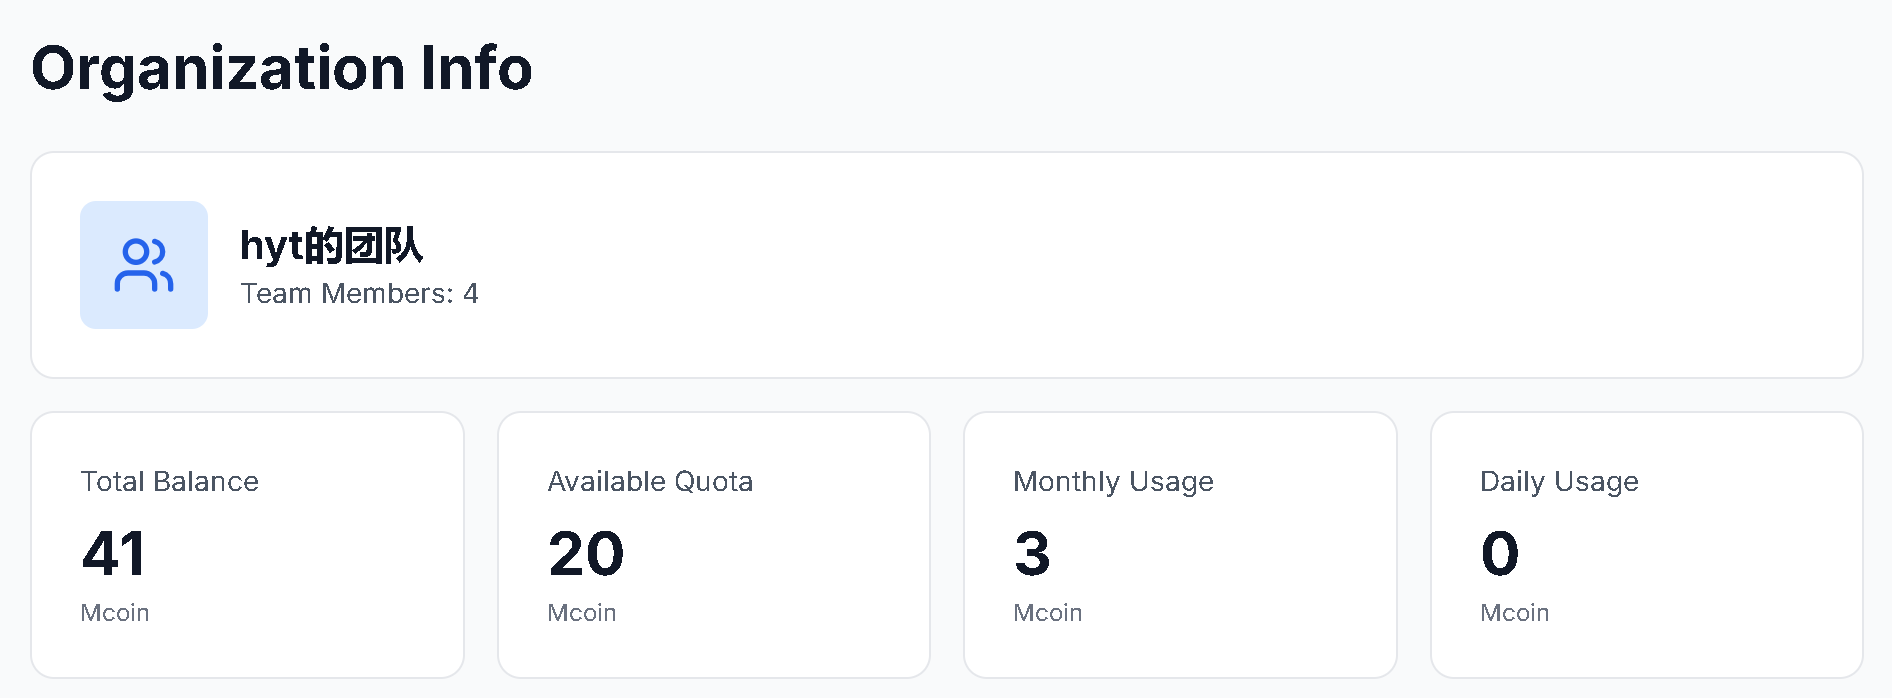Click the team members icon
Viewport: 1892px width, 698px height.
pos(144,265)
